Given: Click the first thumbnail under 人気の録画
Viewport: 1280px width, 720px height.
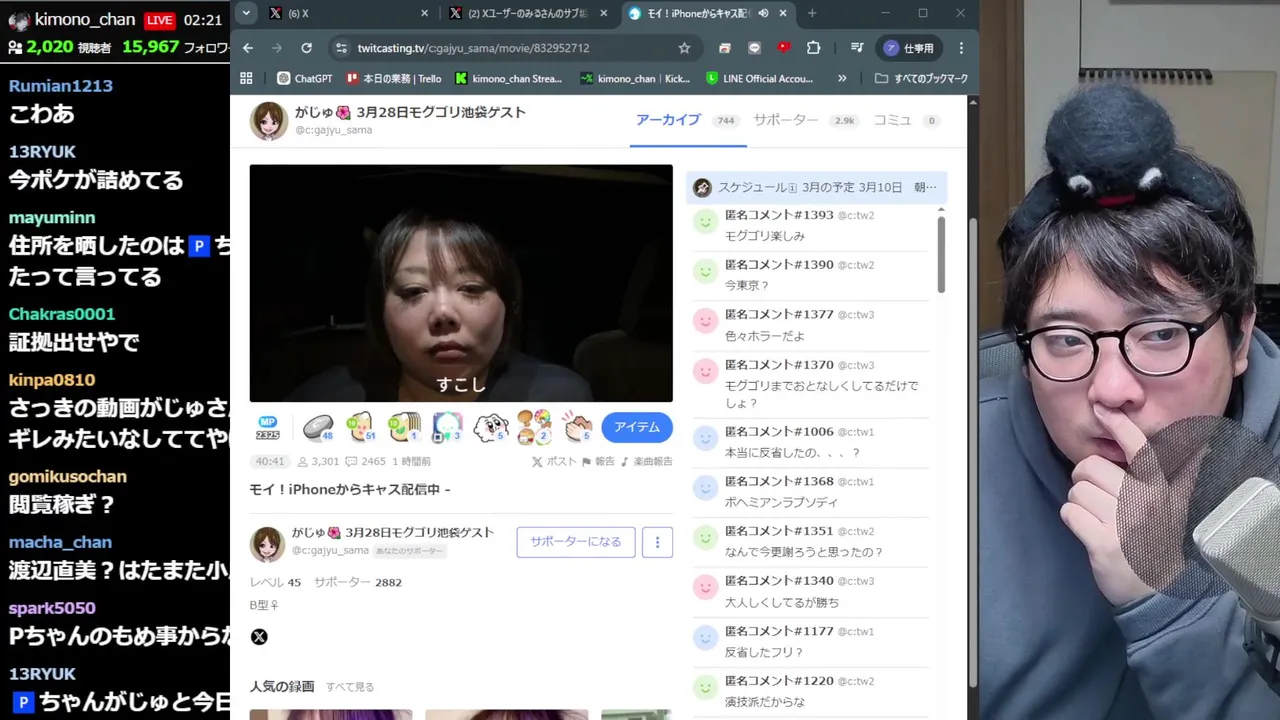Looking at the screenshot, I should (331, 714).
